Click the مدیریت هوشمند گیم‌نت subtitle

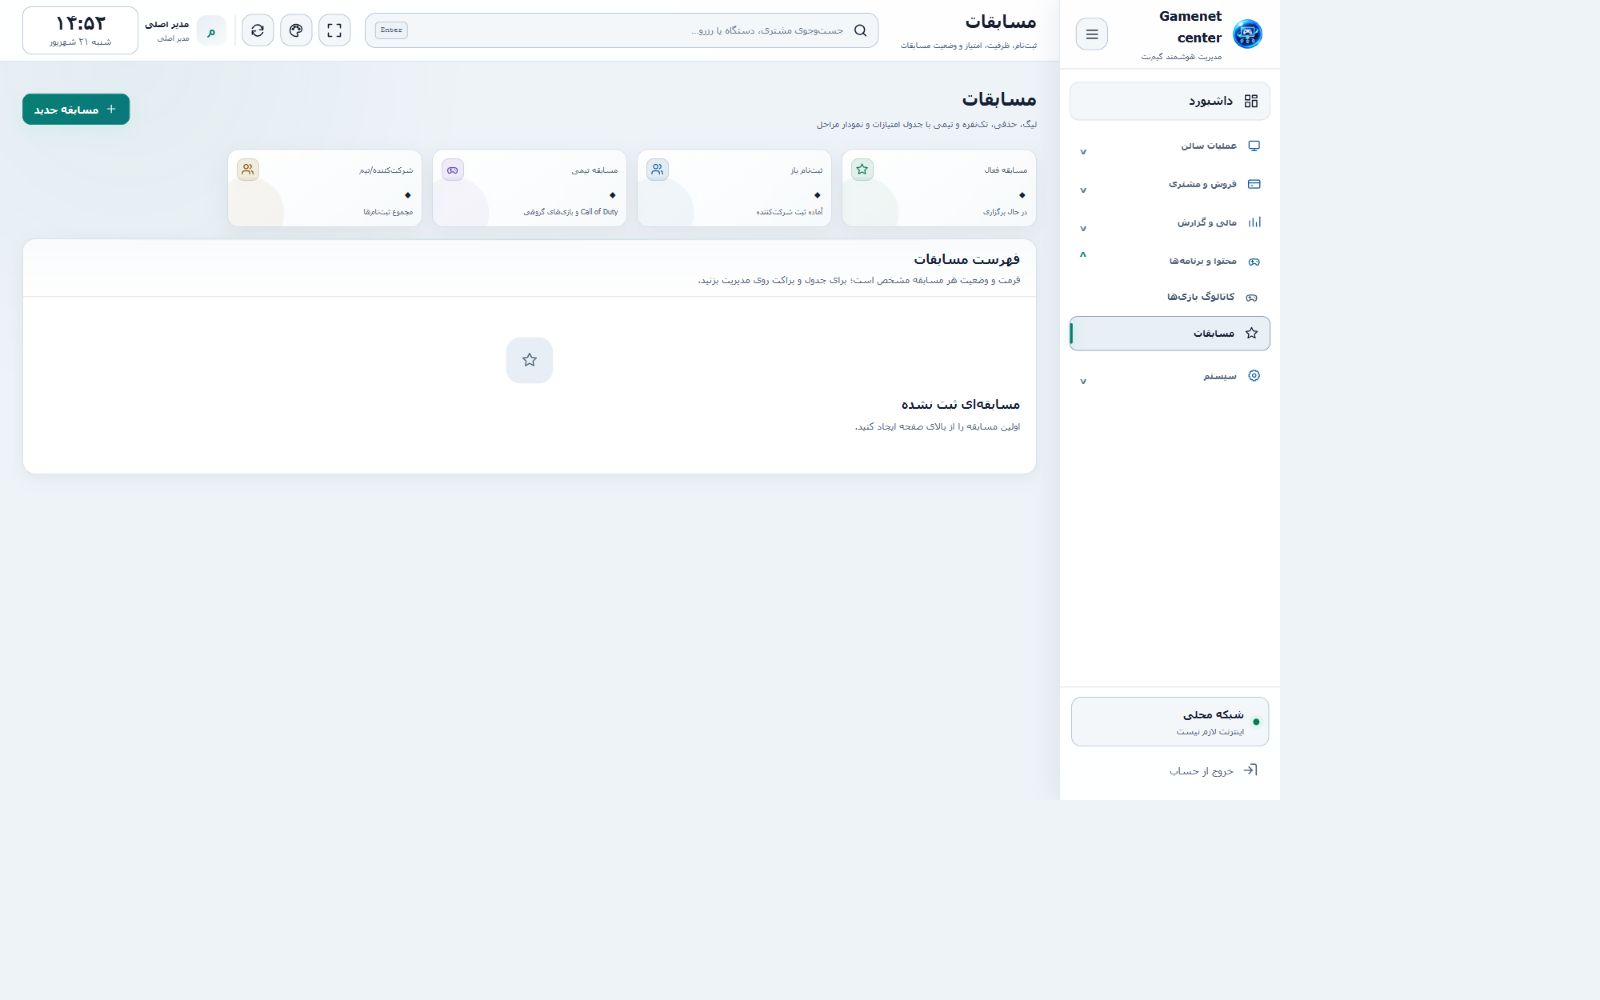[x=1181, y=57]
